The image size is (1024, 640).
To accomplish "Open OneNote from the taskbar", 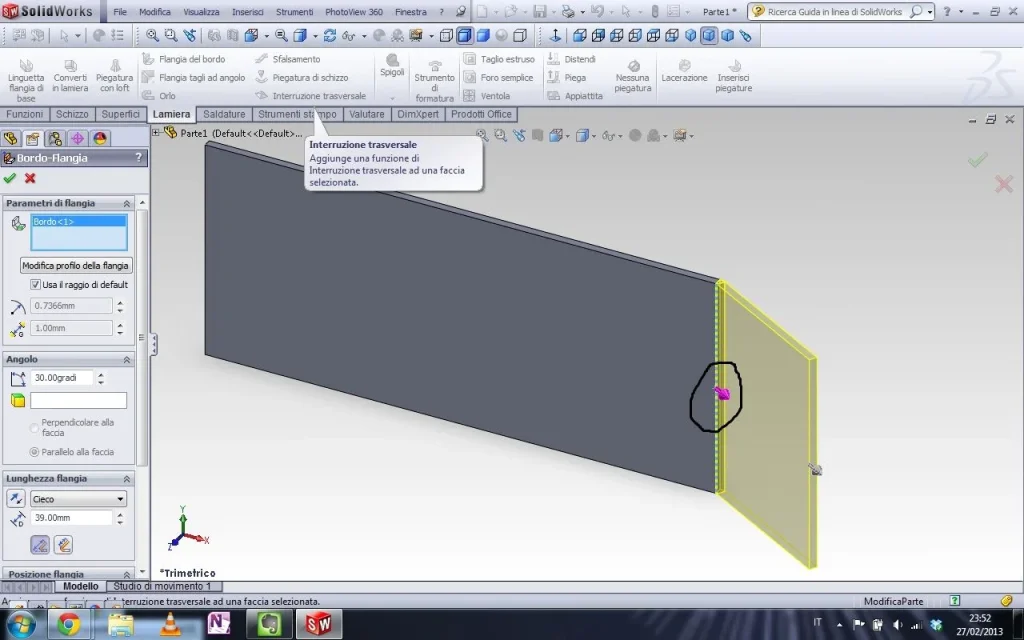I will point(218,624).
